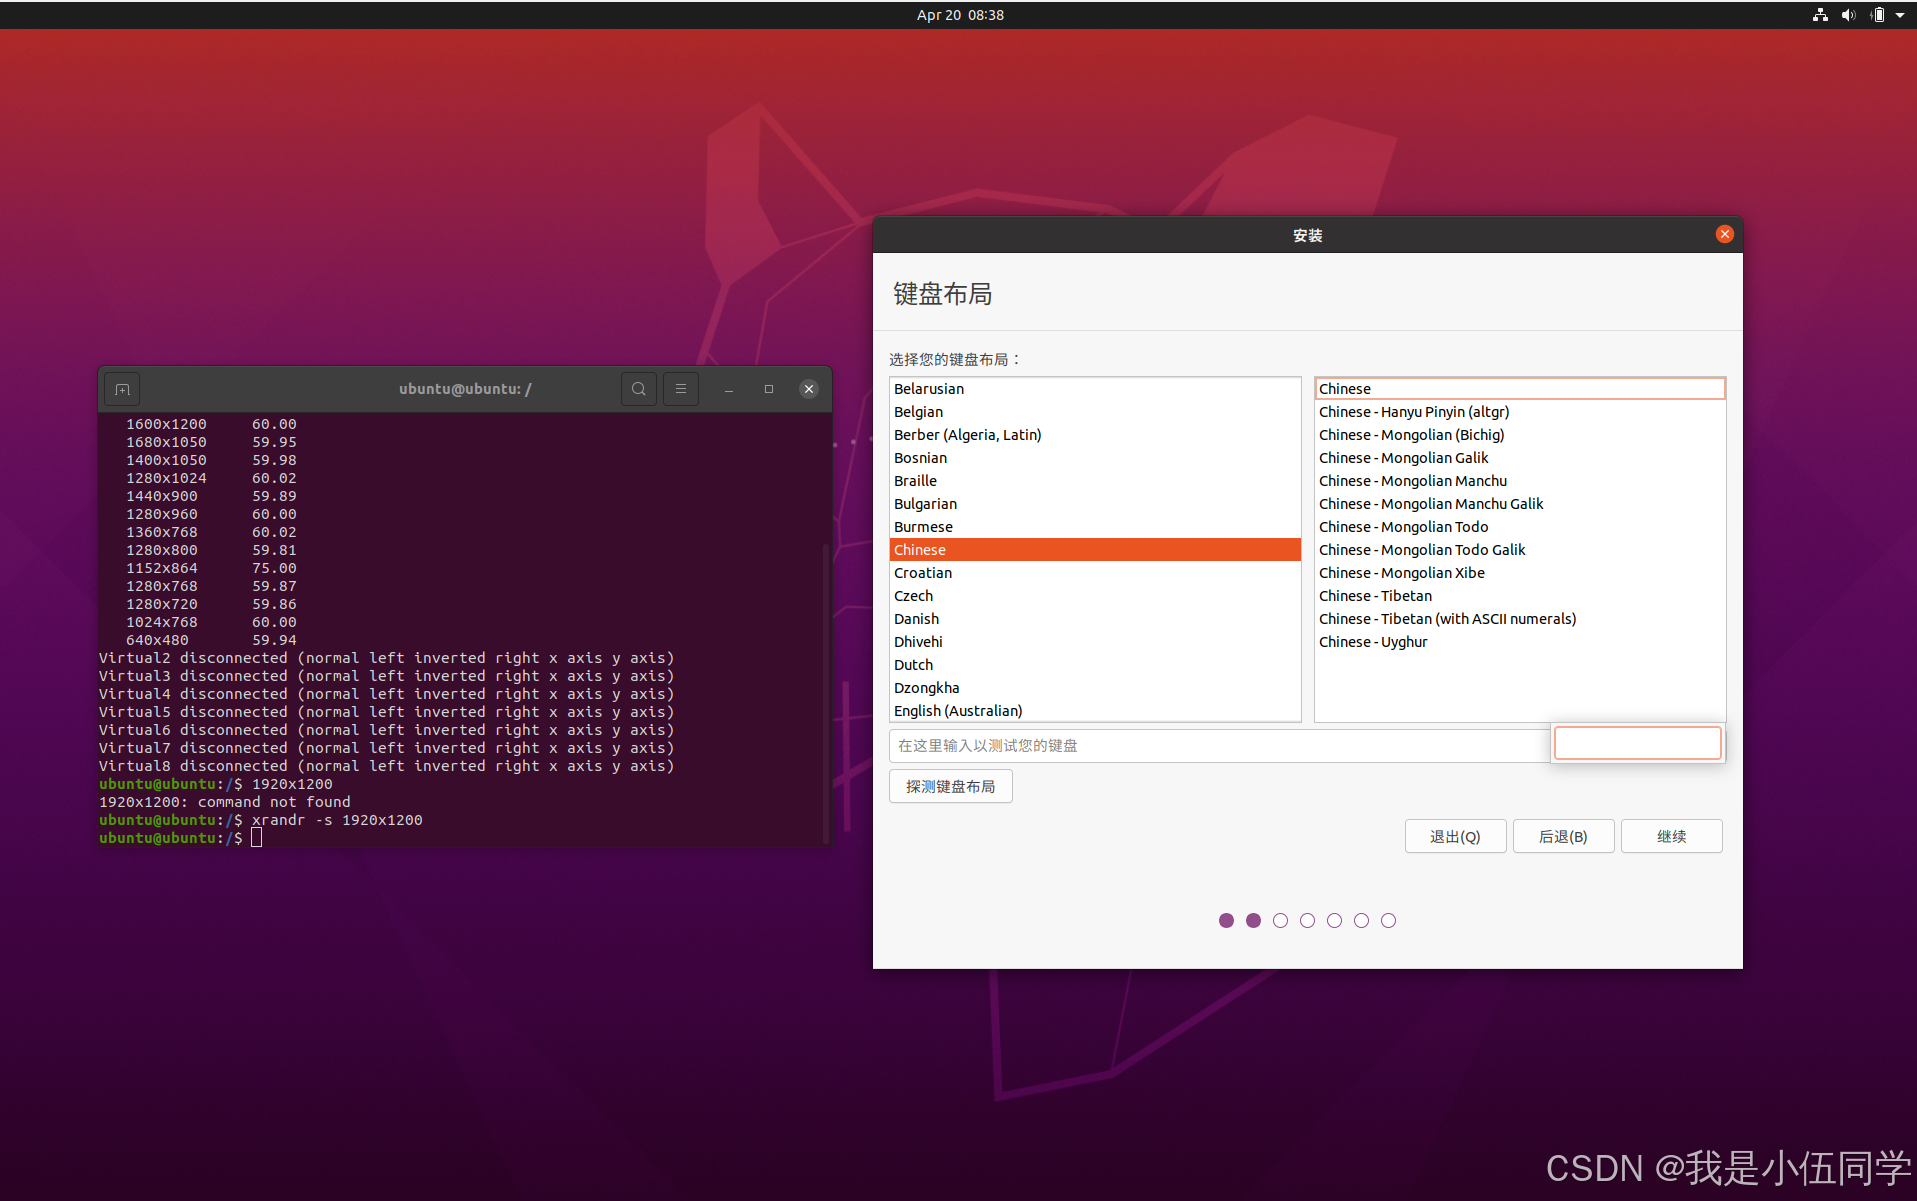The height and width of the screenshot is (1201, 1917).
Task: Click the volume speaker icon in top bar
Action: point(1847,14)
